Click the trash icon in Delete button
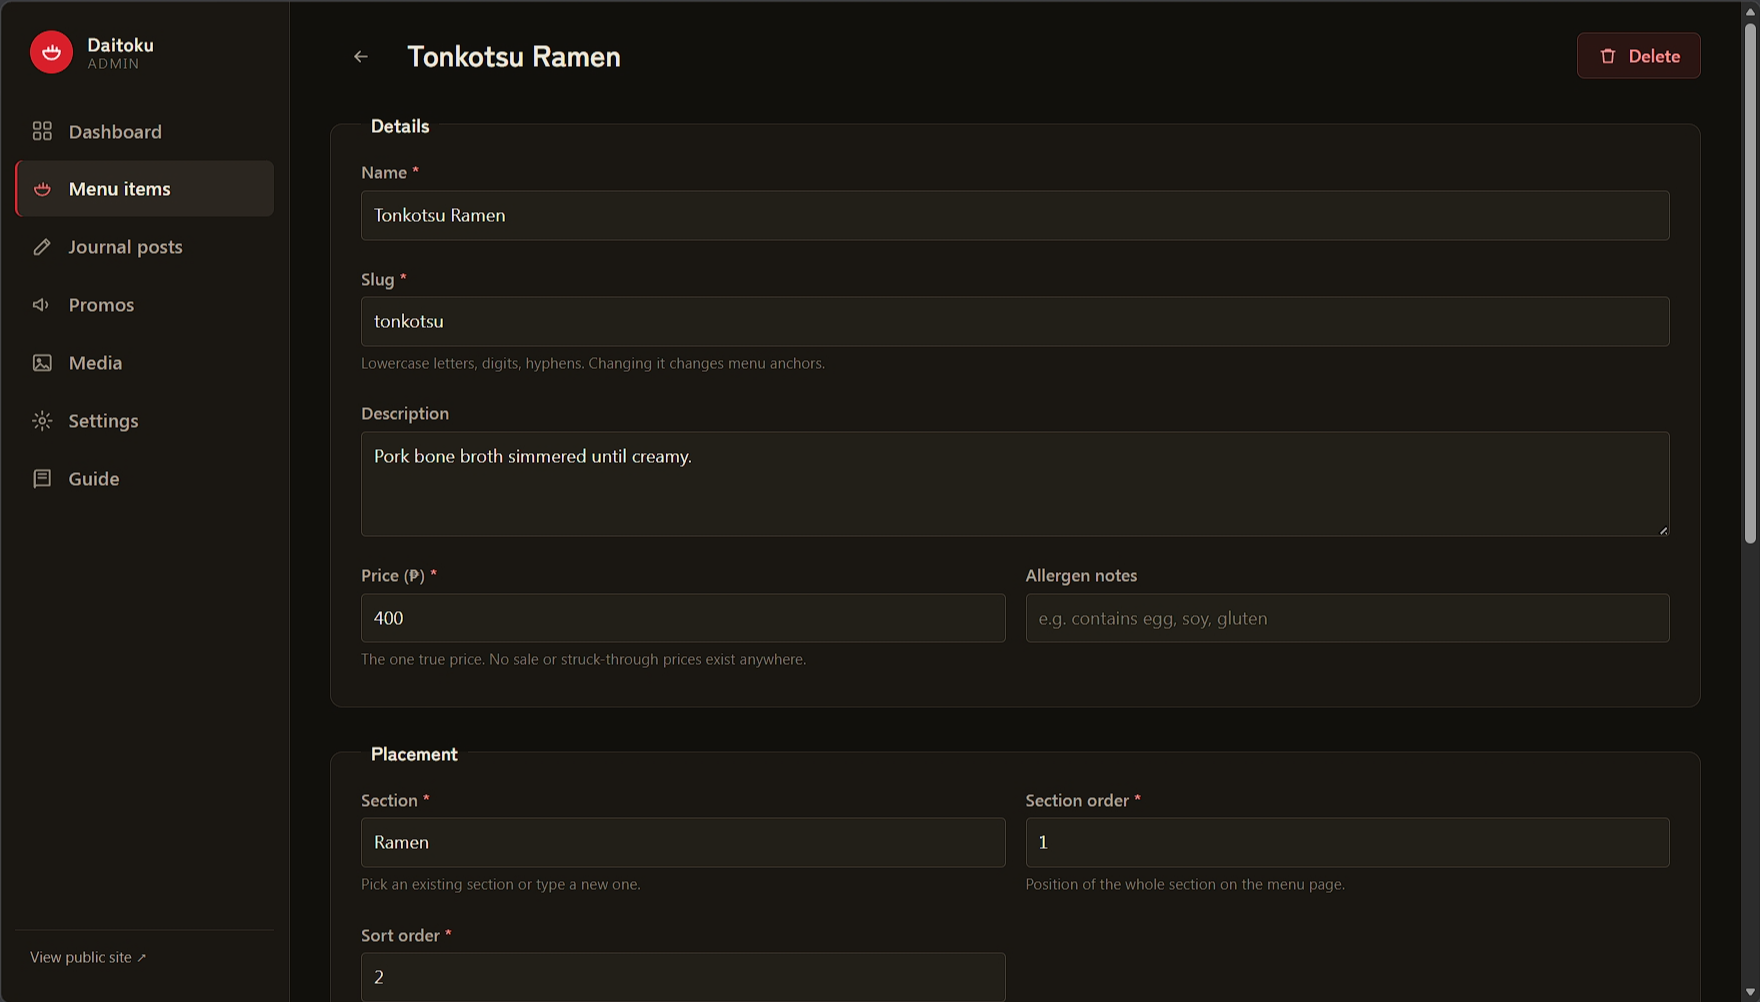This screenshot has height=1002, width=1760. click(x=1608, y=56)
